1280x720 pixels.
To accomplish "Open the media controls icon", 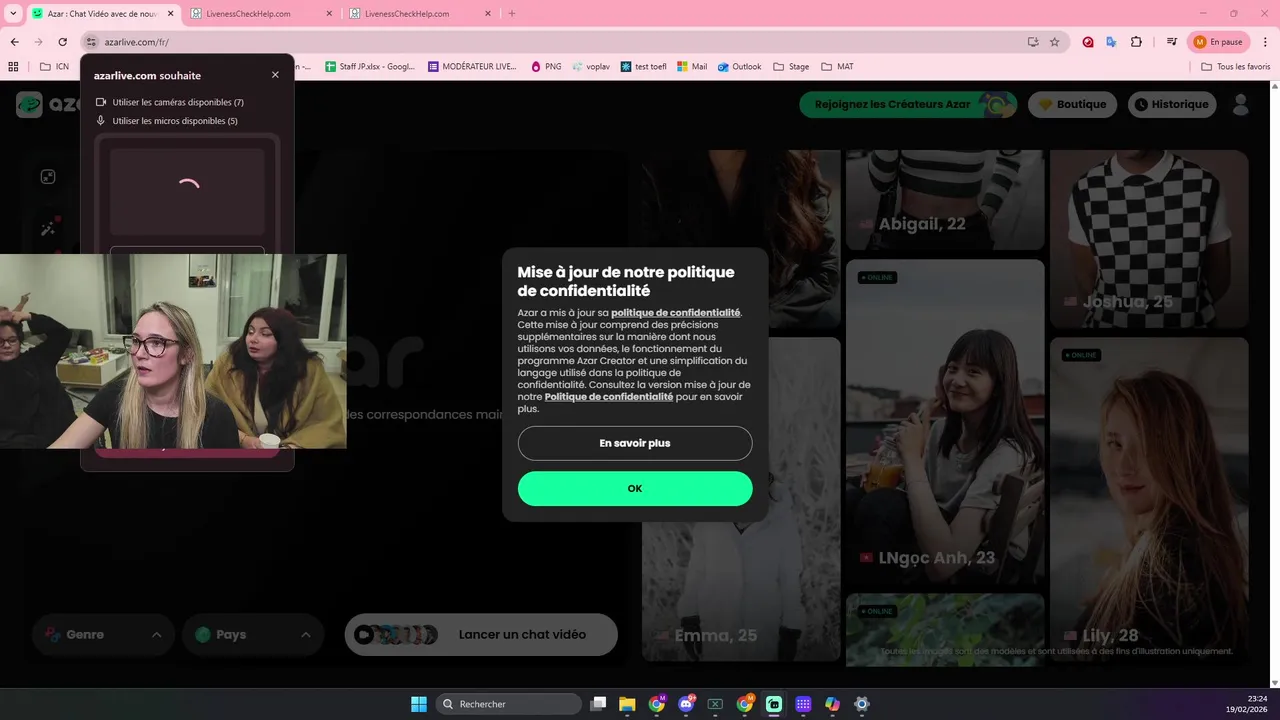I will (1172, 42).
